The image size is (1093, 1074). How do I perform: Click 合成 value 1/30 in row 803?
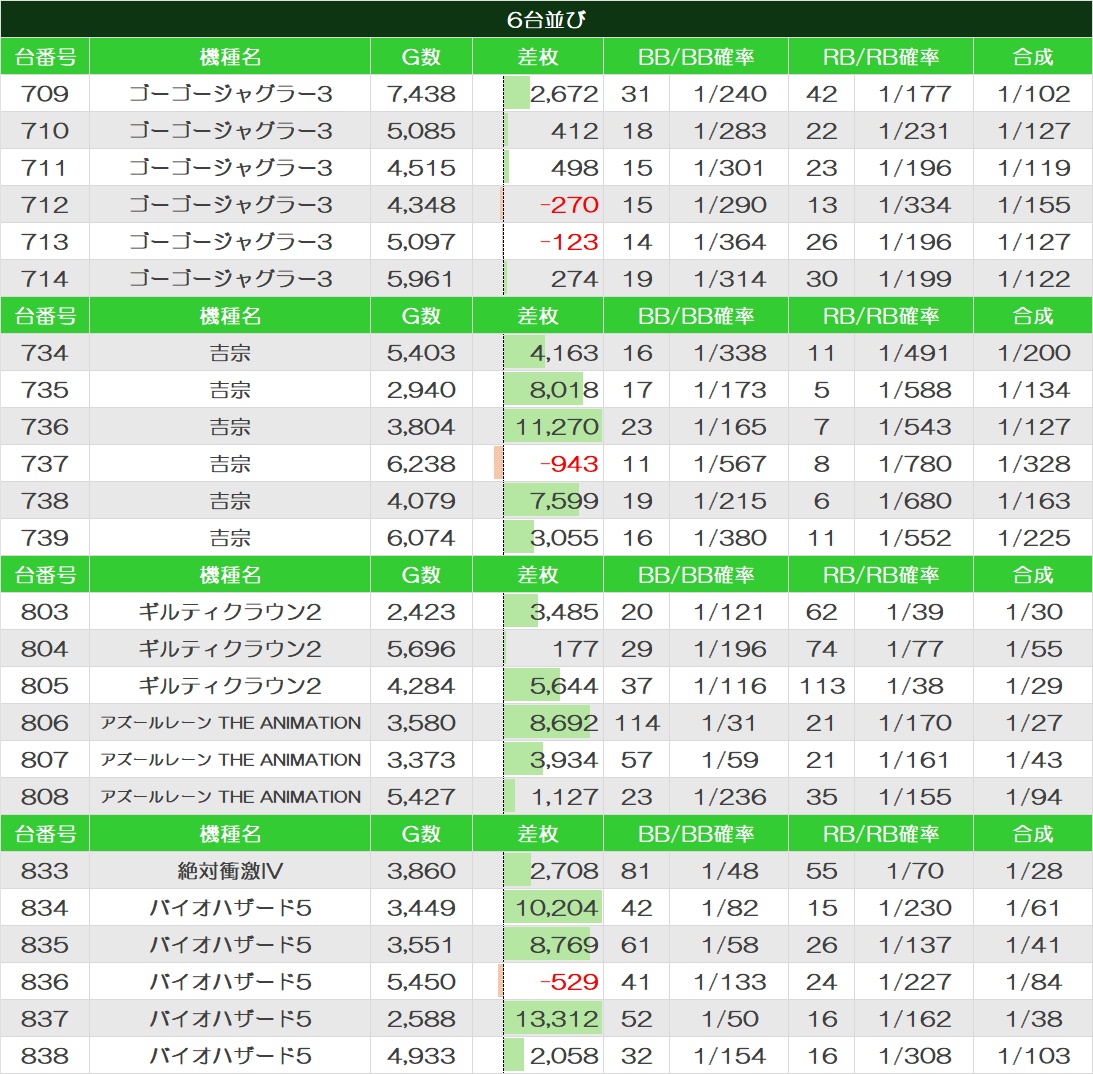coord(1033,611)
